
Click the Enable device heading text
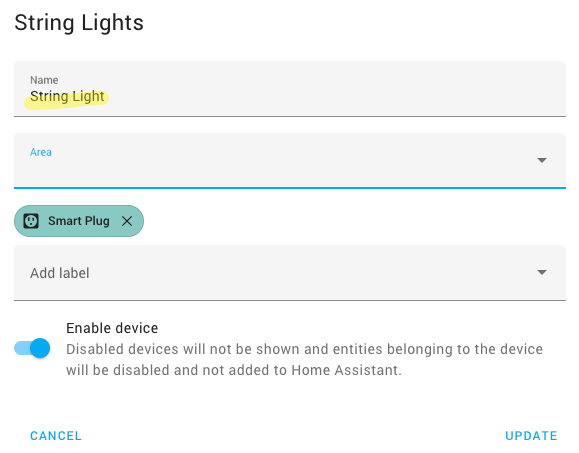click(x=112, y=328)
